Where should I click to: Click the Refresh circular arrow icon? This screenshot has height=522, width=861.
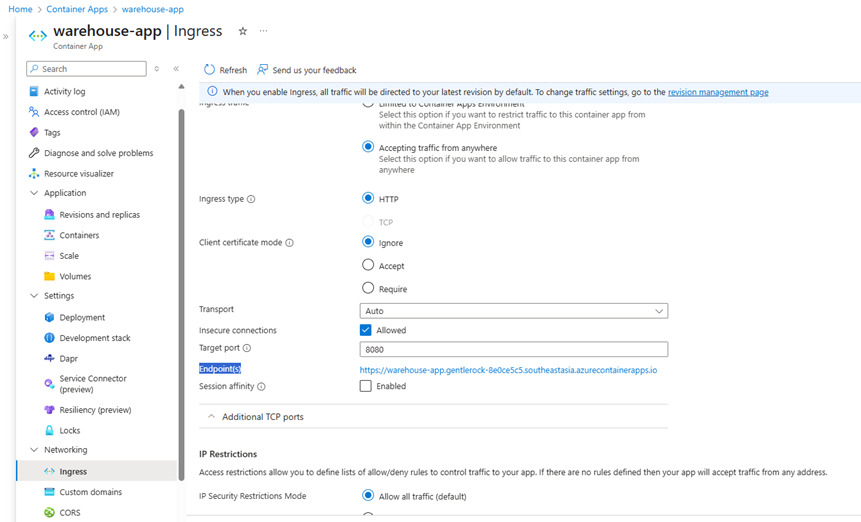[x=209, y=70]
